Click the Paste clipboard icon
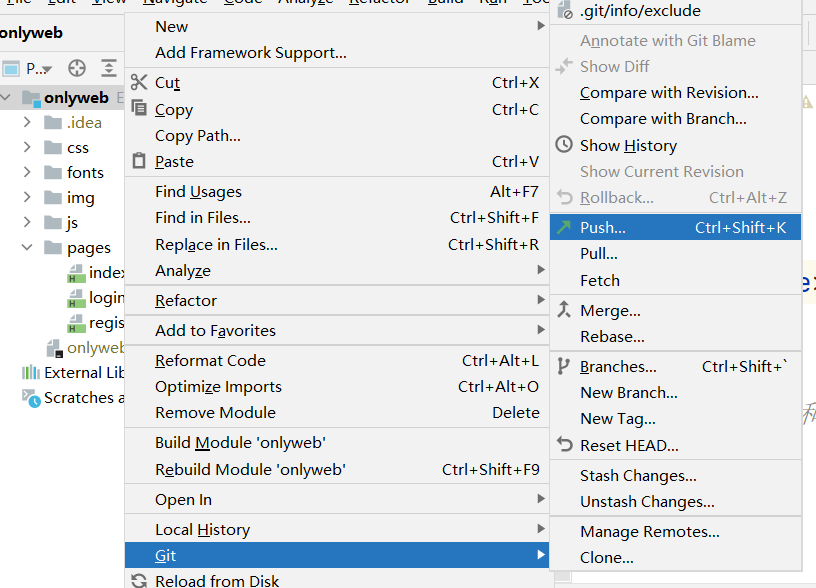This screenshot has width=816, height=588. click(139, 161)
